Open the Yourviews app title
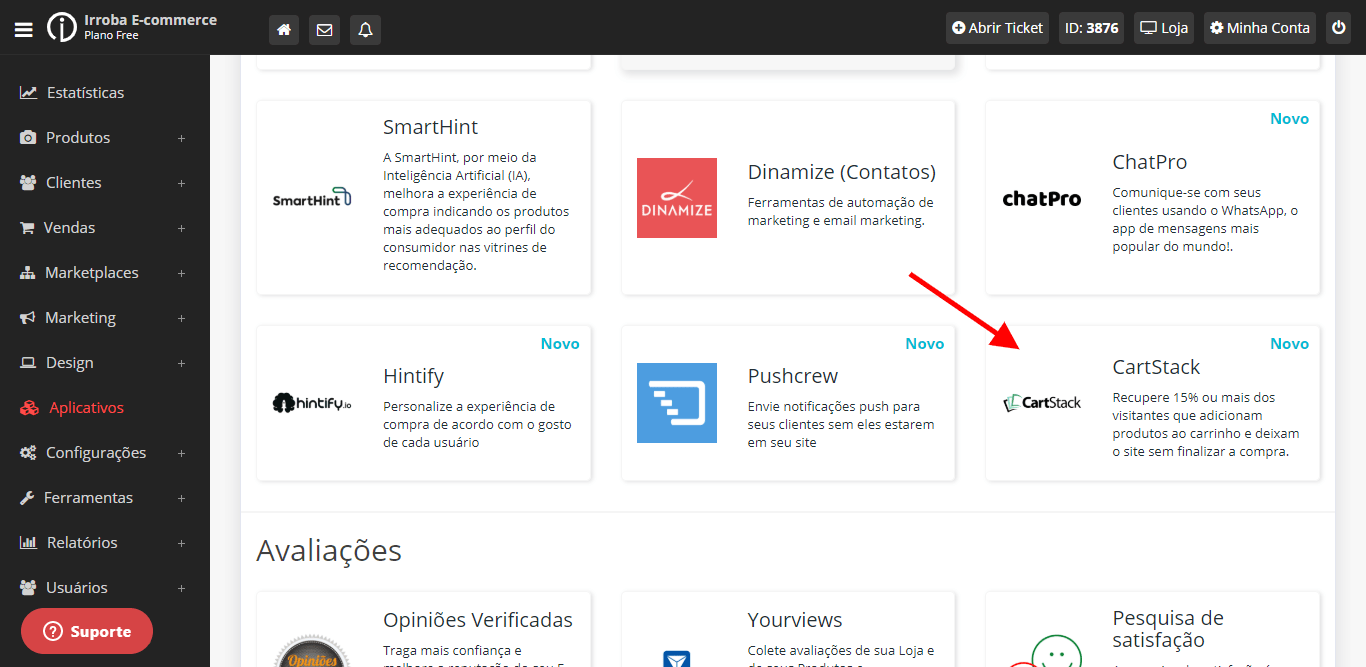The height and width of the screenshot is (667, 1366). [795, 620]
